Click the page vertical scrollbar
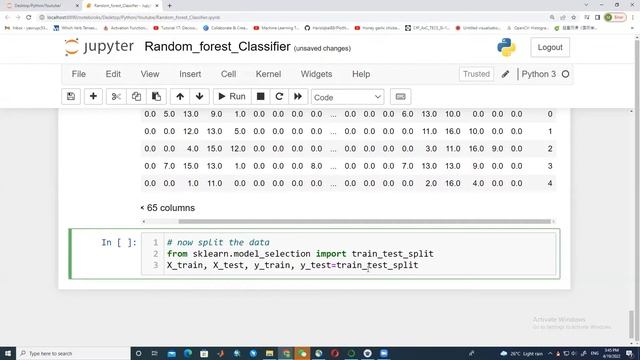The width and height of the screenshot is (640, 360). point(631,324)
